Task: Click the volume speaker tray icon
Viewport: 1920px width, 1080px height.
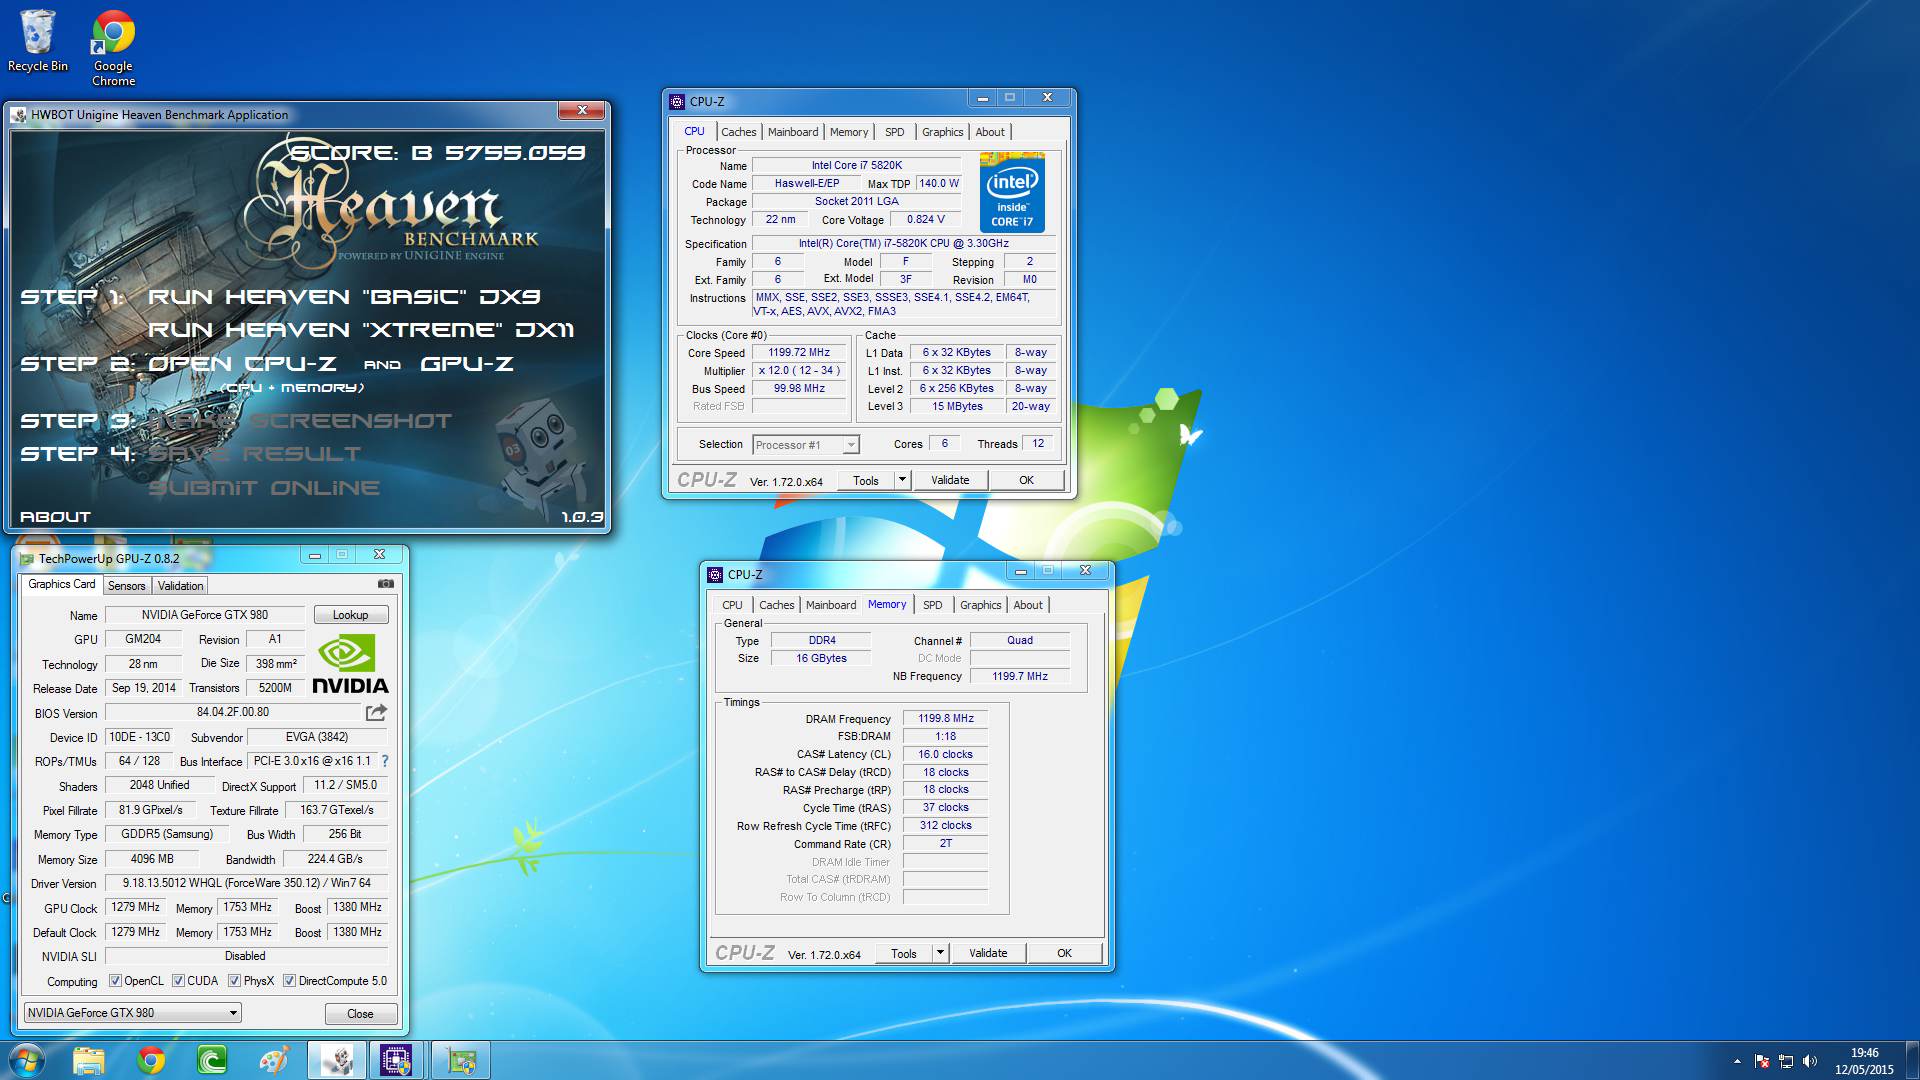Action: tap(1811, 1061)
